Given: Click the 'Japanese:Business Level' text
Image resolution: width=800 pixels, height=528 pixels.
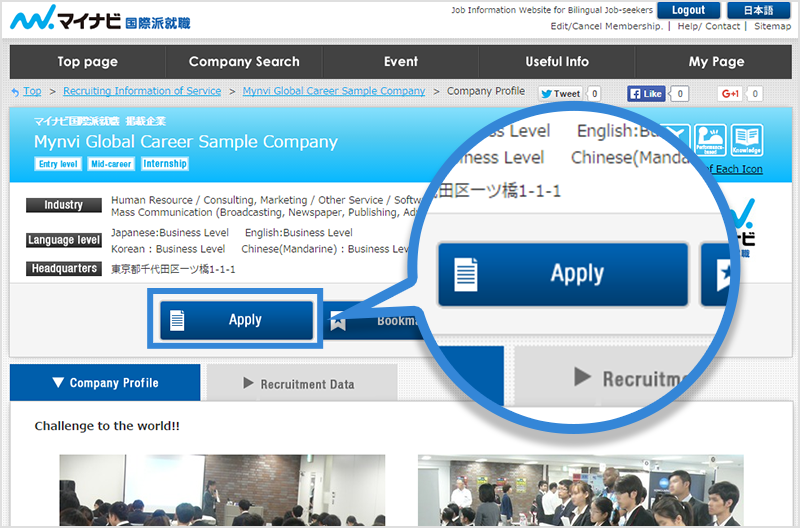Looking at the screenshot, I should coord(170,233).
